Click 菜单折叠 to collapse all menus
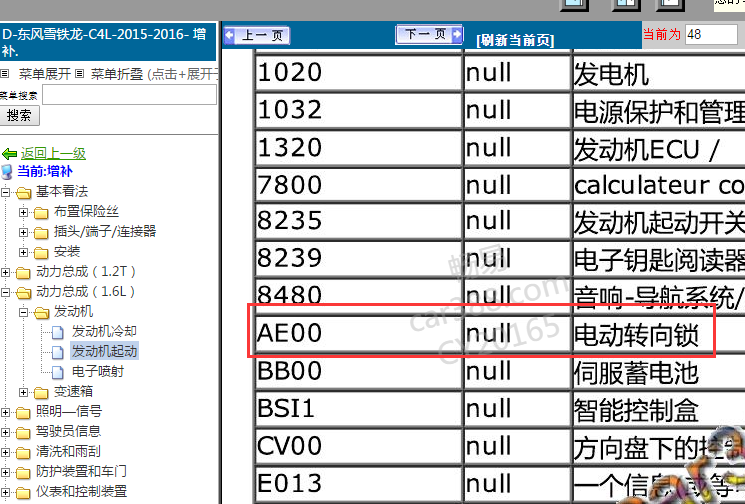Viewport: 745px width, 504px height. point(117,74)
